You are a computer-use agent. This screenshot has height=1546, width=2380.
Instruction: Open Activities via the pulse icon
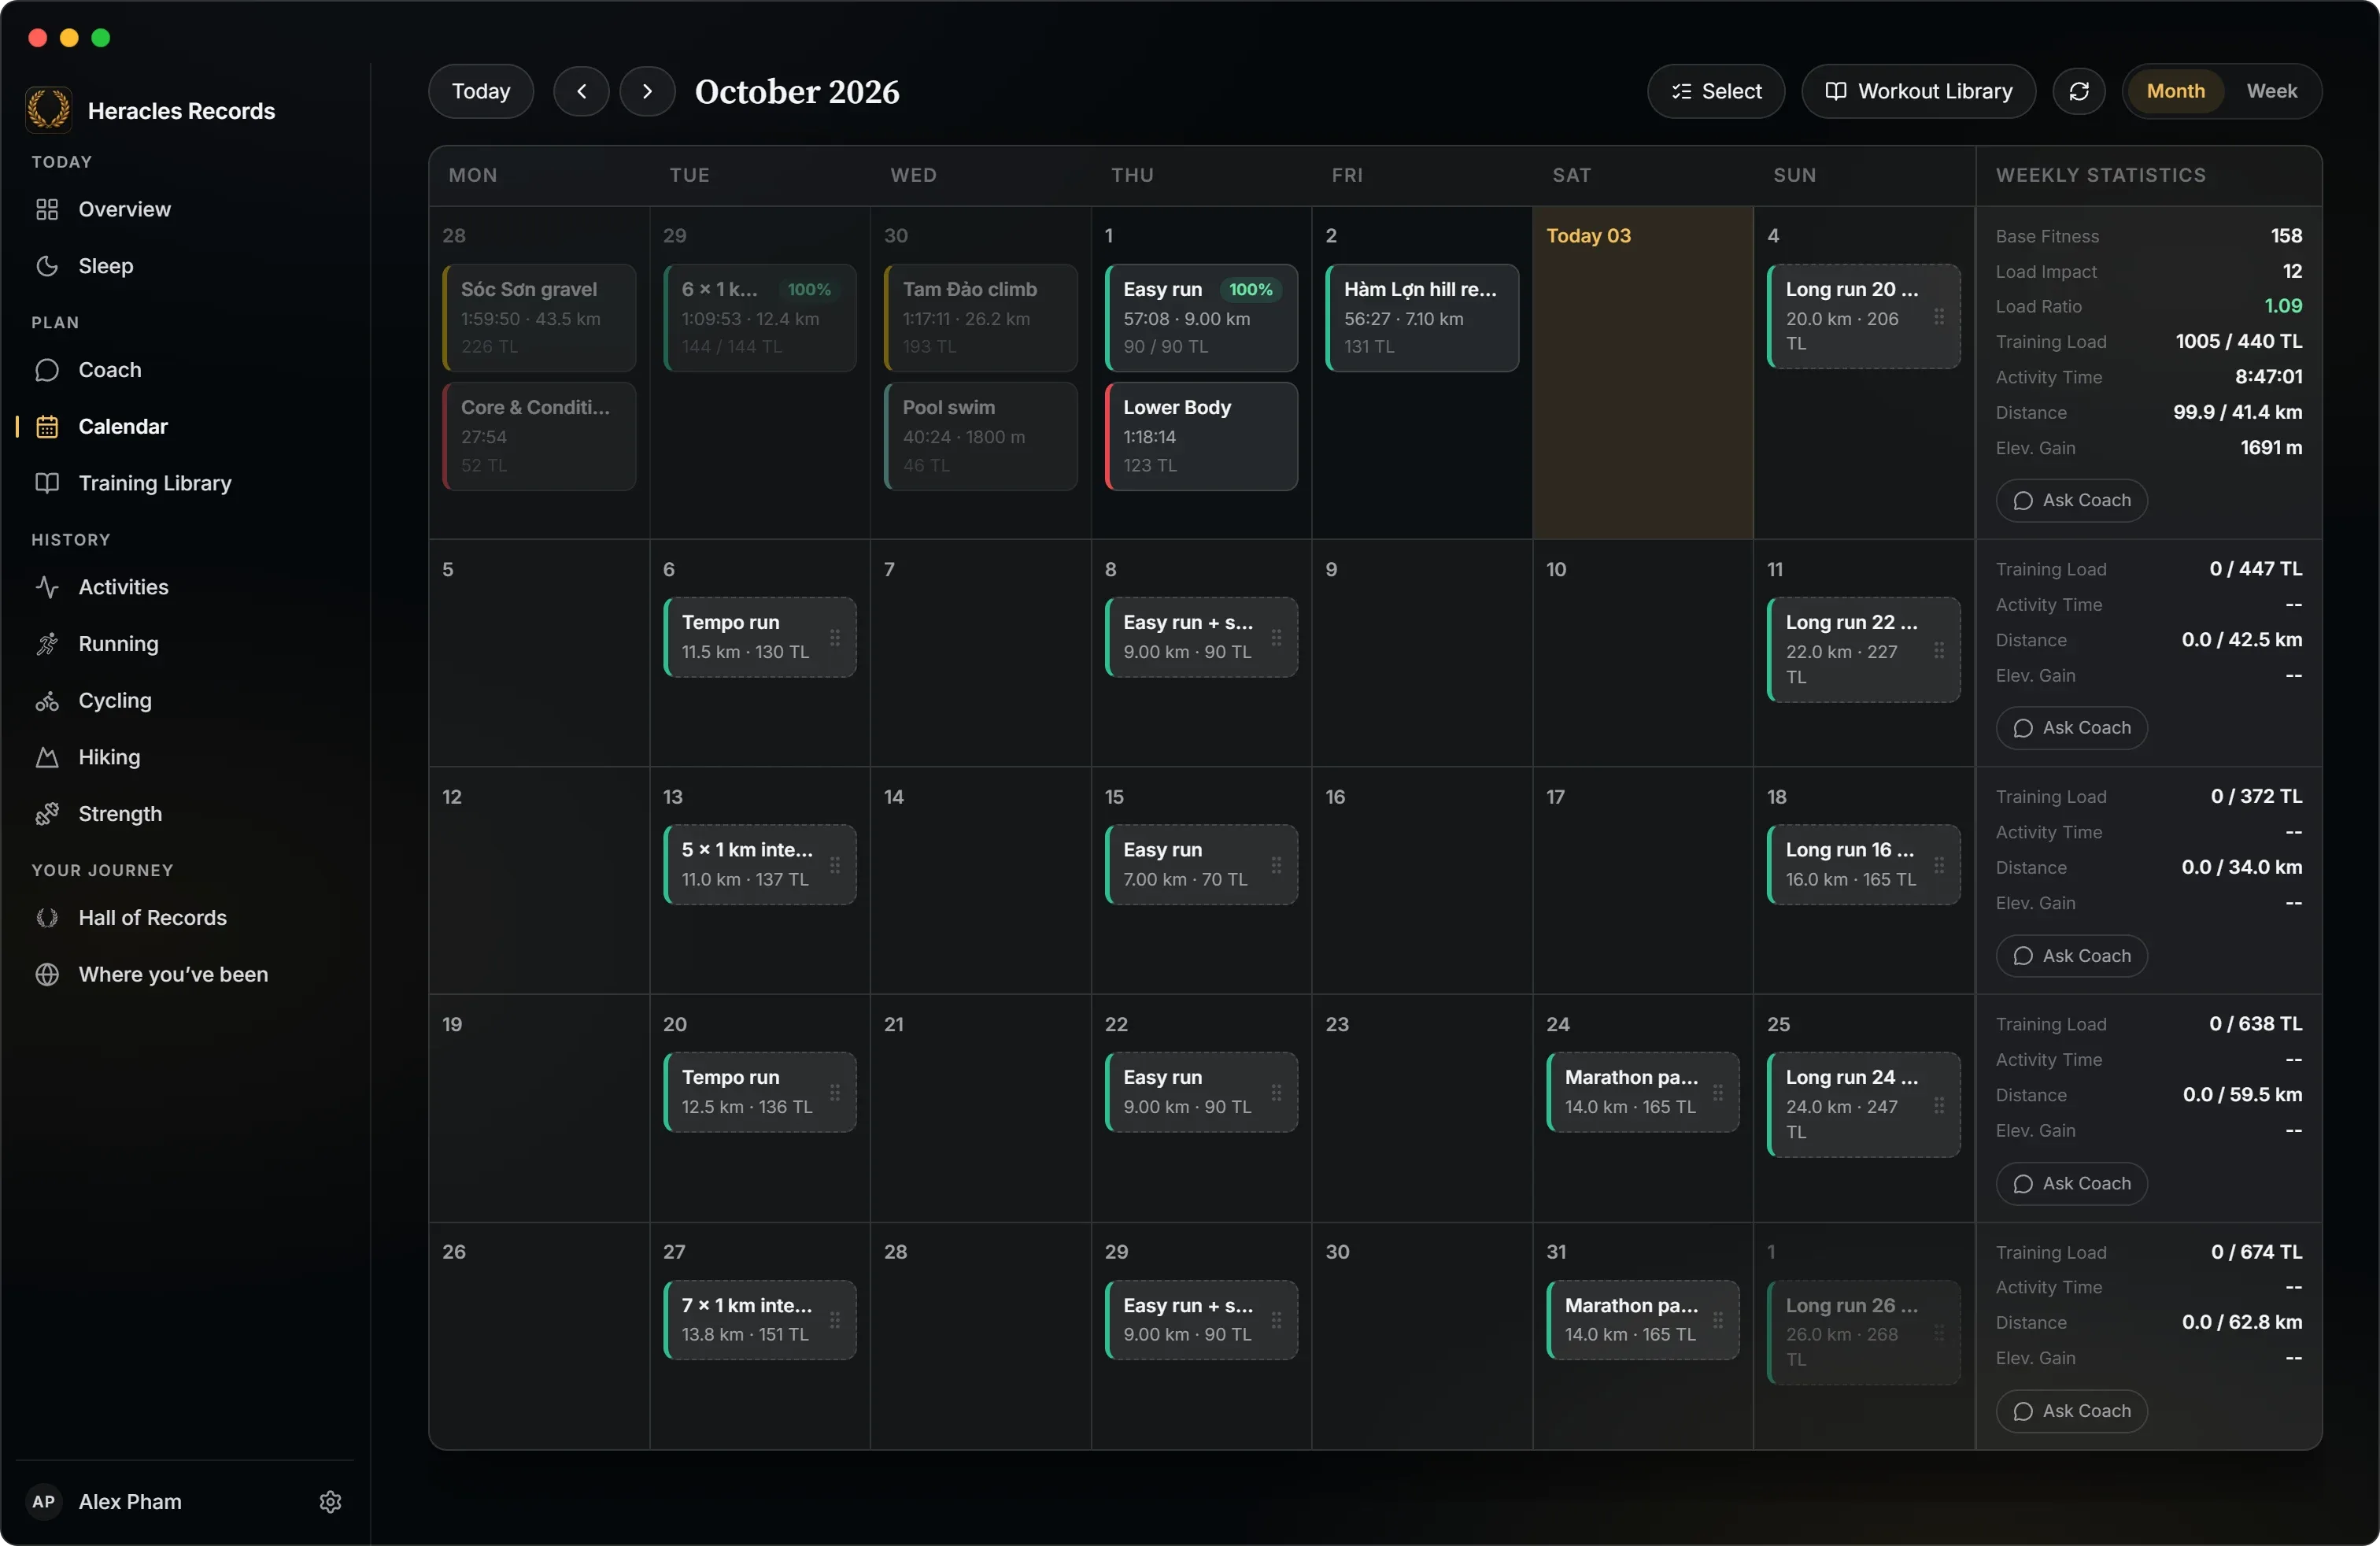click(47, 587)
